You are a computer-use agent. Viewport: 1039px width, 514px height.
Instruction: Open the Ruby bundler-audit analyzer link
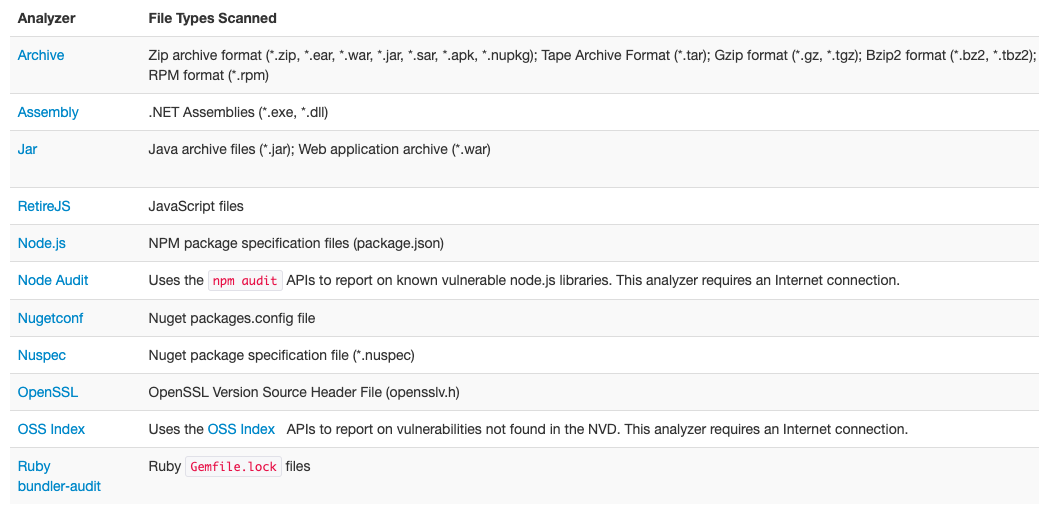coord(59,476)
